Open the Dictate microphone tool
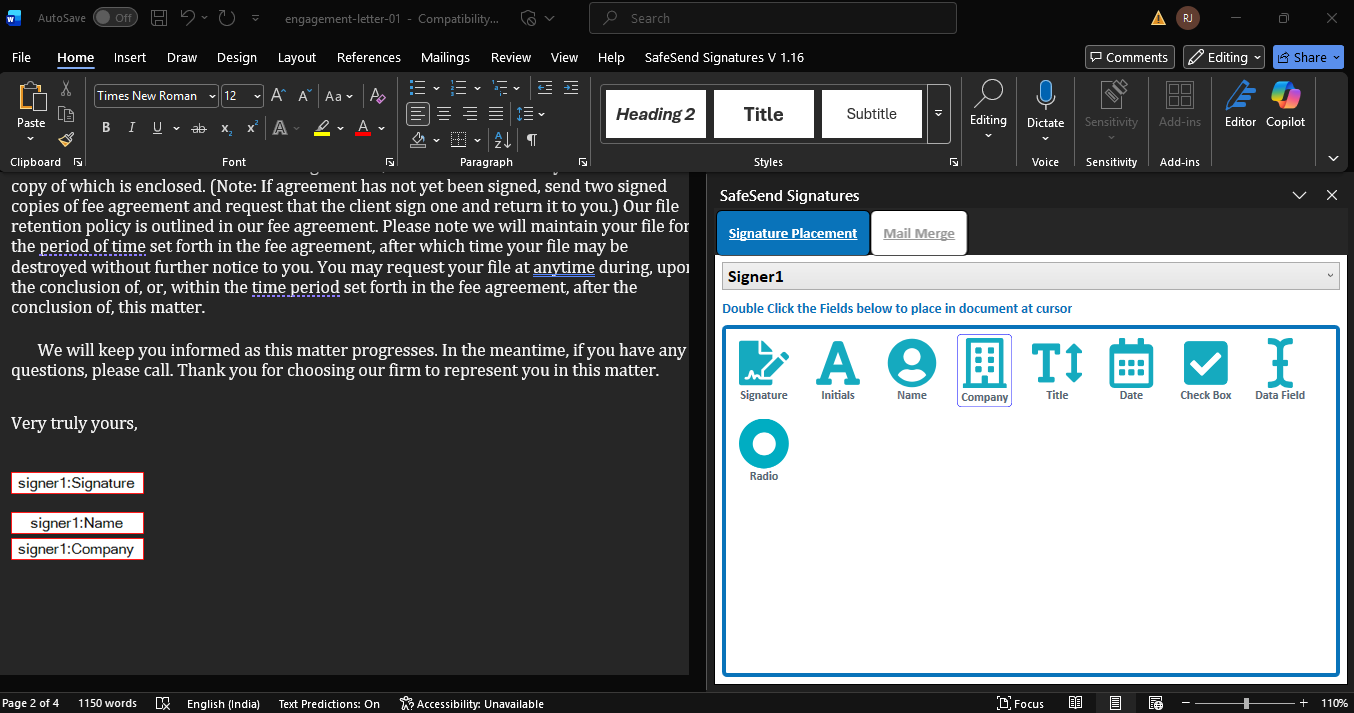The width and height of the screenshot is (1354, 713). tap(1045, 105)
